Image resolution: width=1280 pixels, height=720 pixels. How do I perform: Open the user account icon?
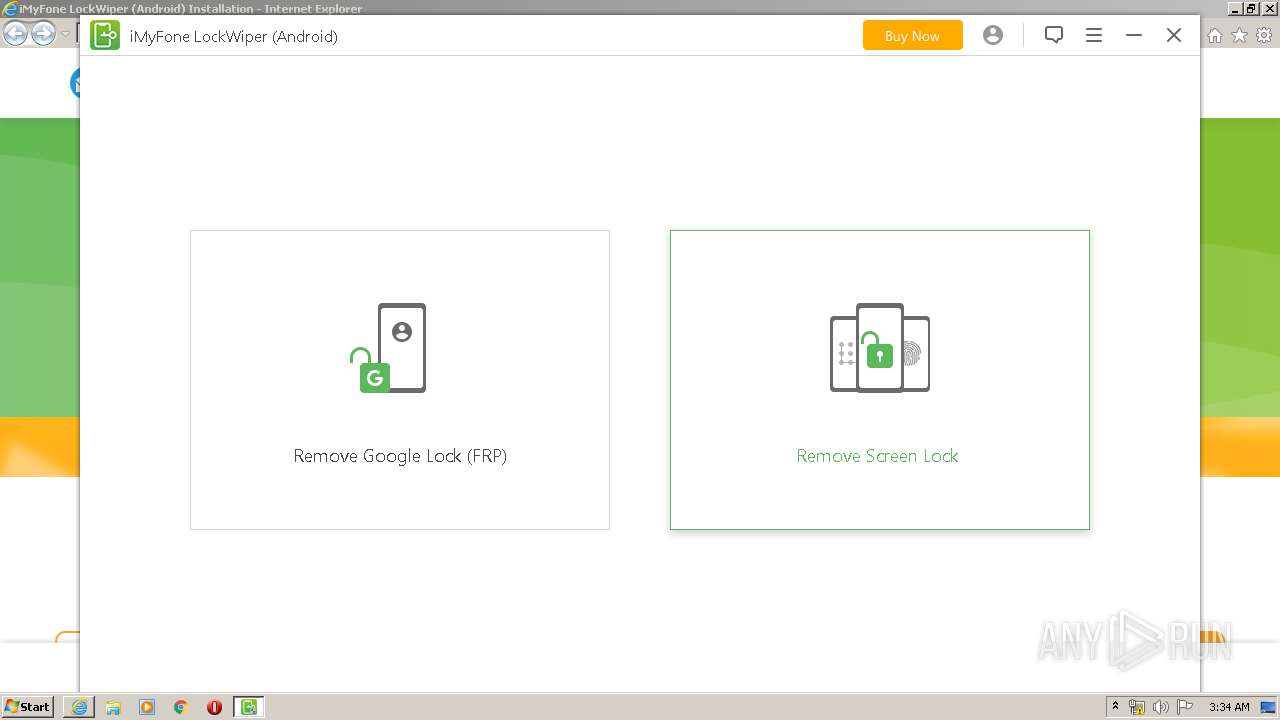992,35
